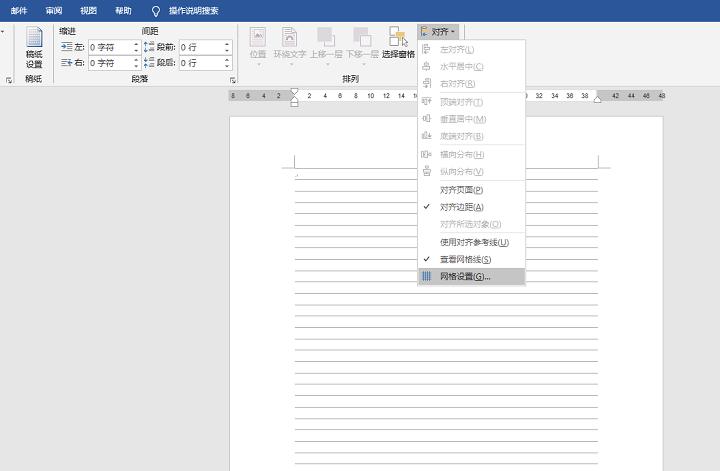Click the 横向分布 distribute horizontally icon
The height and width of the screenshot is (471, 720).
tap(427, 154)
